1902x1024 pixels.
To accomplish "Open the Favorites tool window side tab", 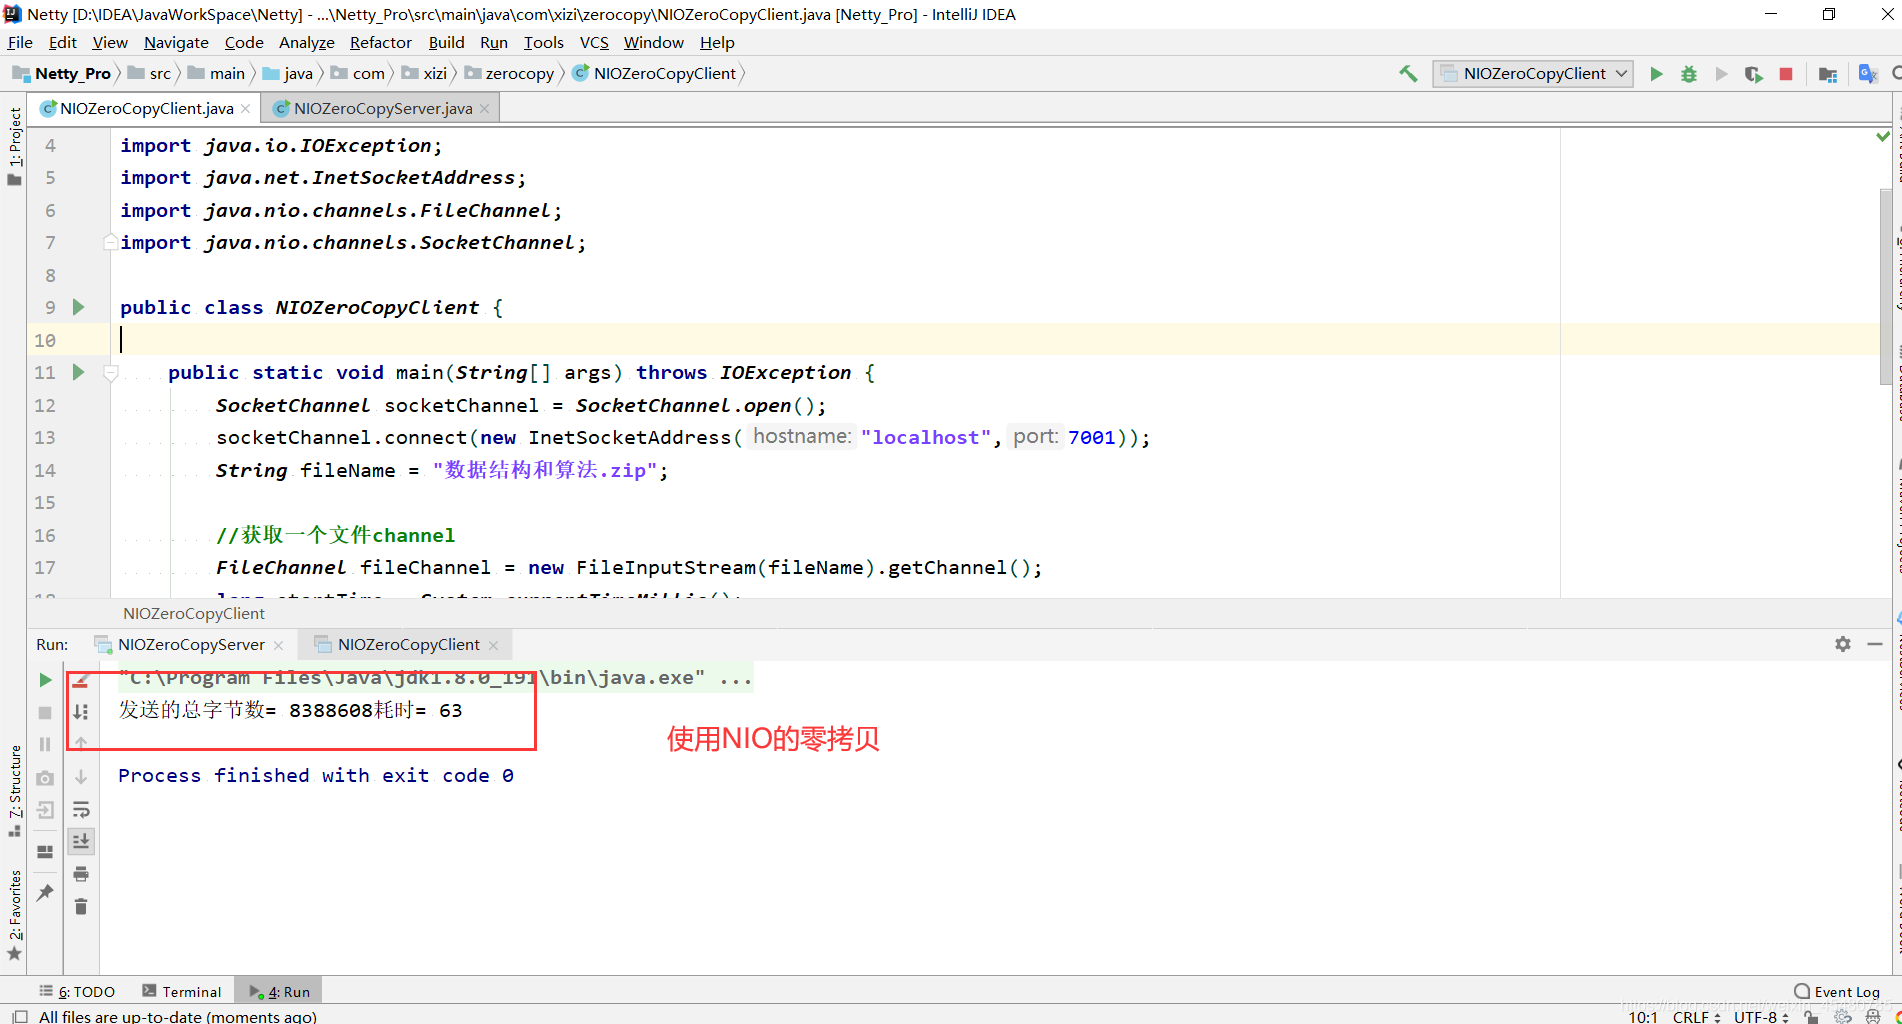I will coord(14,914).
